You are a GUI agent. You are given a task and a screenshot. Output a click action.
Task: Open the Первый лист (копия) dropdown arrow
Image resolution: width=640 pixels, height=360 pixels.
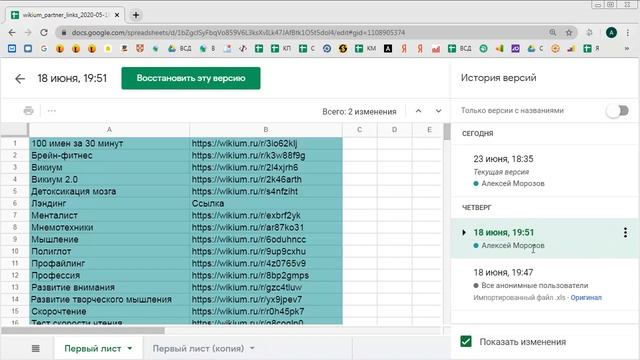tap(252, 349)
